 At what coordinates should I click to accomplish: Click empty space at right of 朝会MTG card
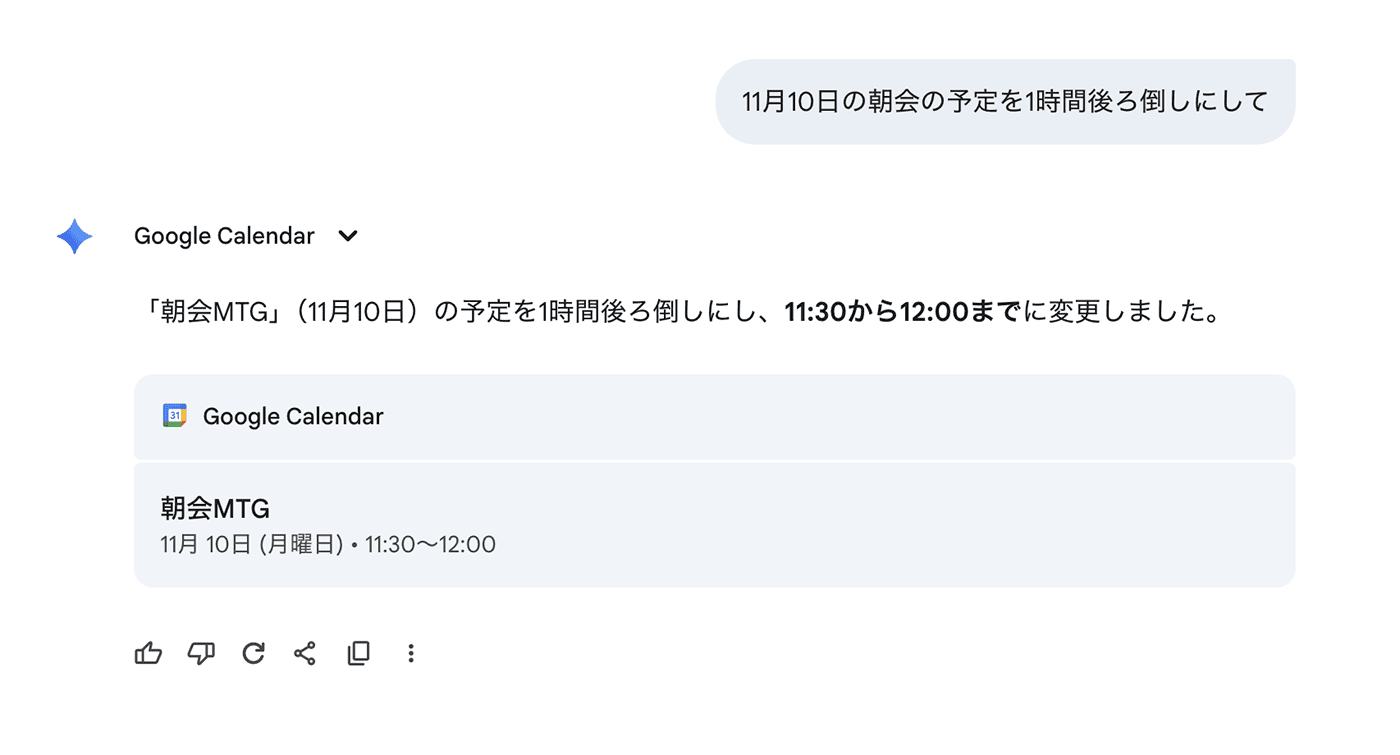tap(900, 525)
